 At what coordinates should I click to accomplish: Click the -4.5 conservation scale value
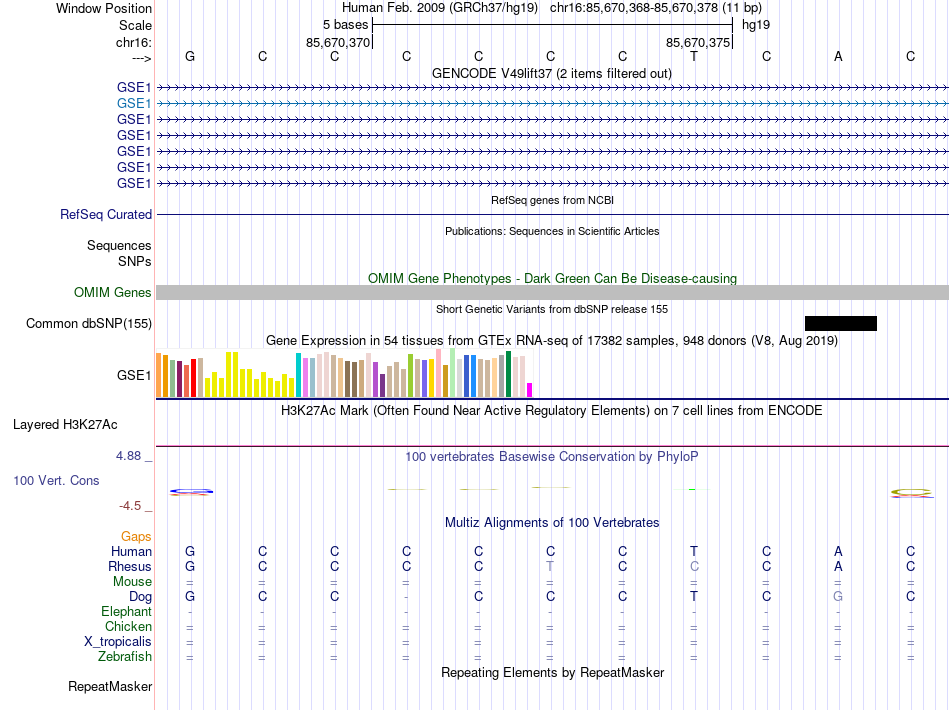click(x=130, y=505)
